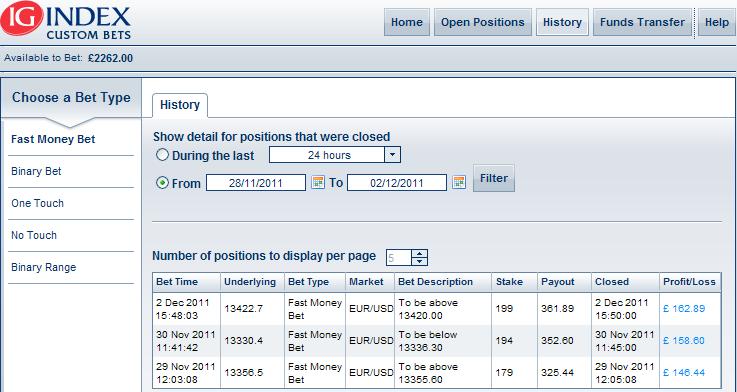This screenshot has height=392, width=737.
Task: Select the 'During the last' radio option
Action: 162,155
